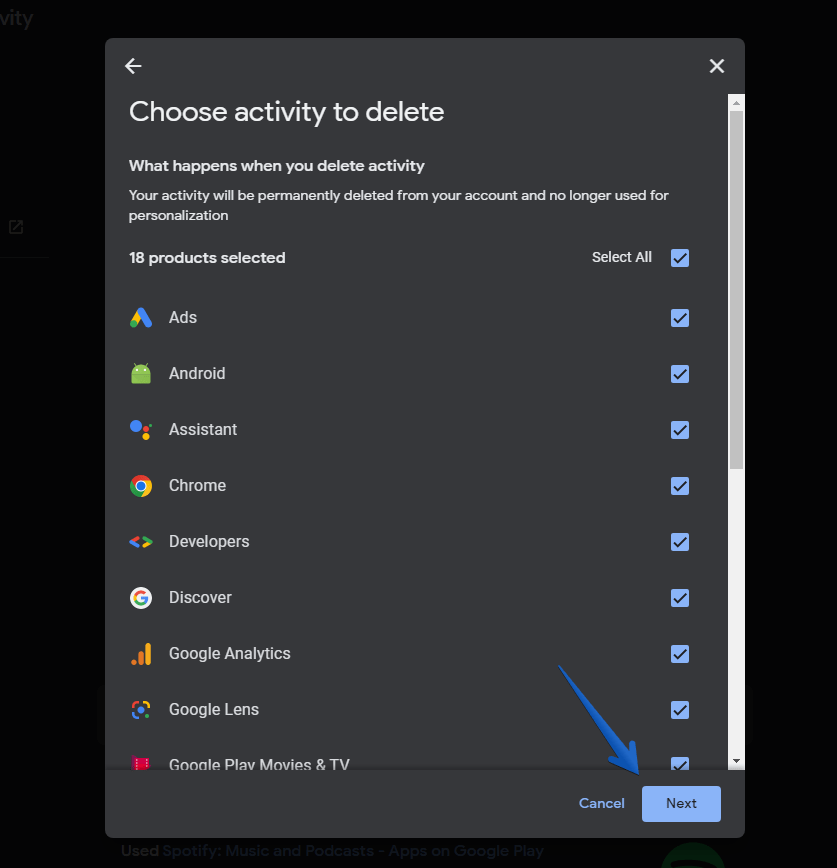
Task: Click the Google Play Movies & TV label
Action: pyautogui.click(x=259, y=764)
